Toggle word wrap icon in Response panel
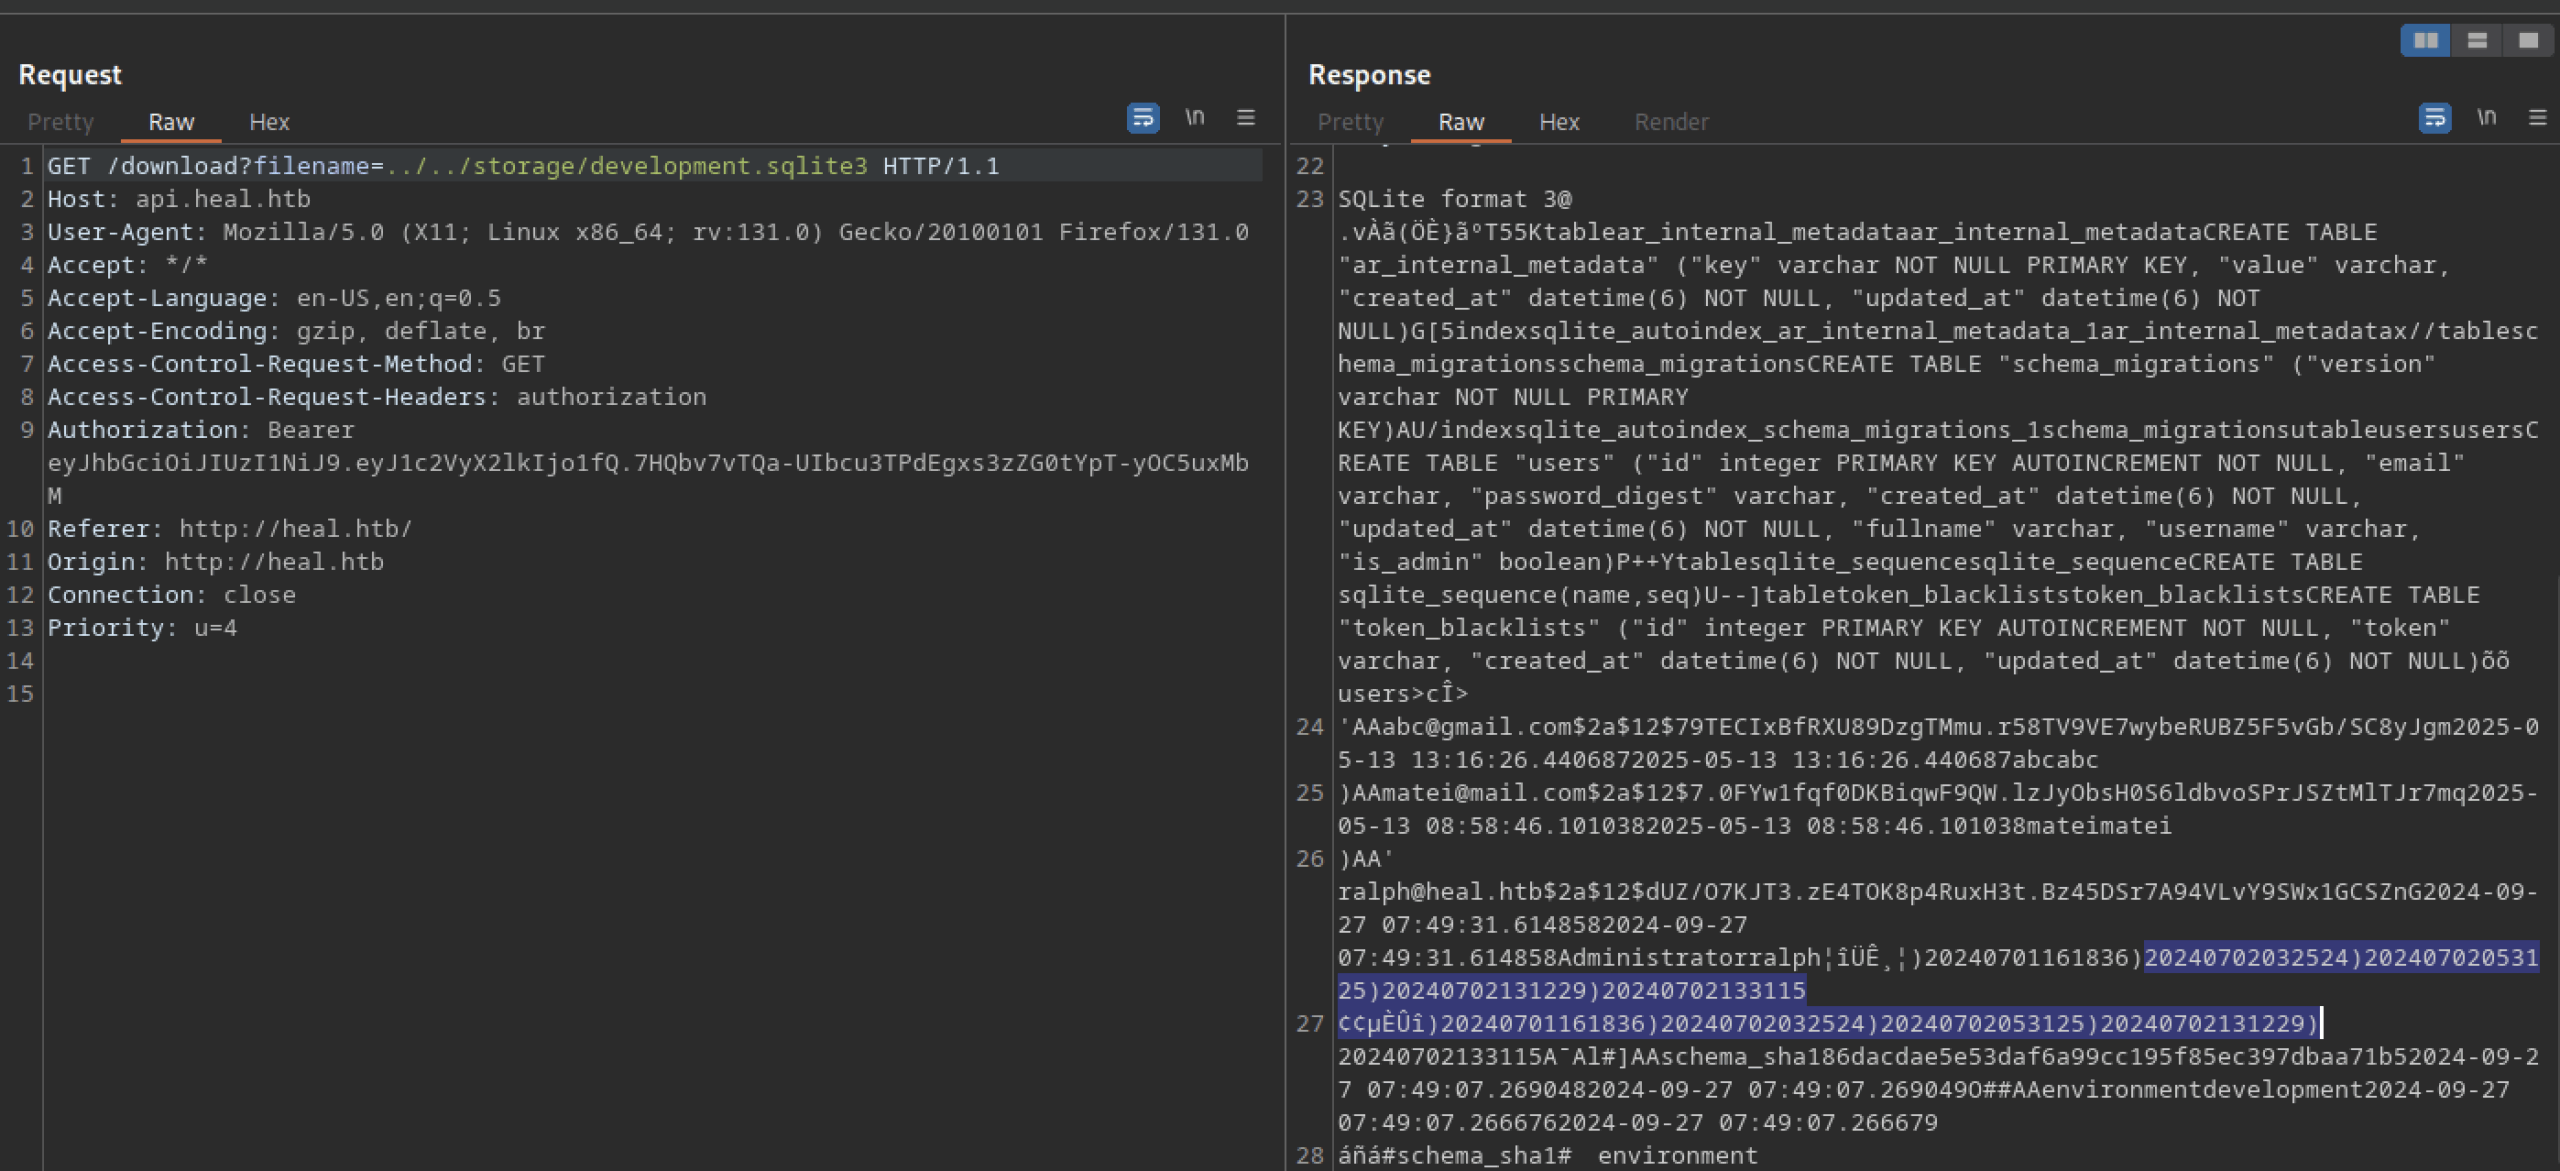 coord(2434,118)
